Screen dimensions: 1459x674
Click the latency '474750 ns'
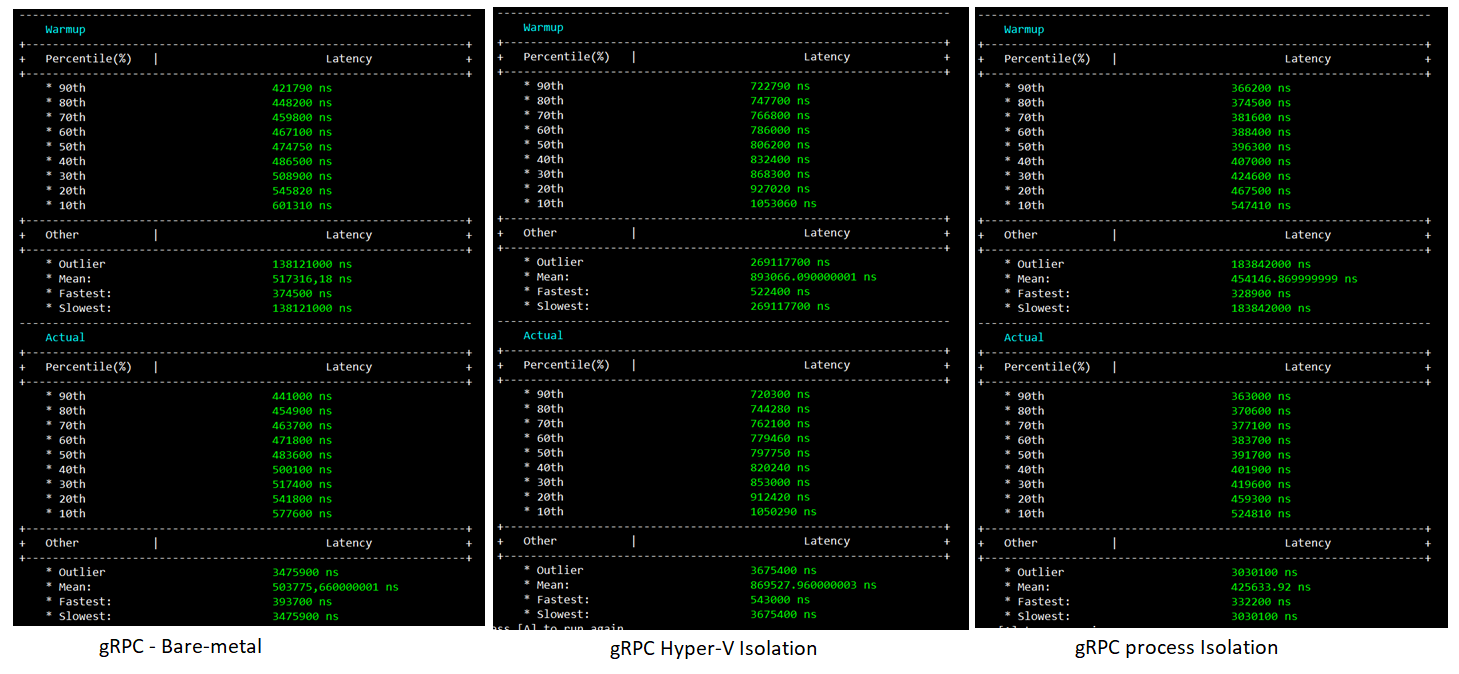pos(302,147)
